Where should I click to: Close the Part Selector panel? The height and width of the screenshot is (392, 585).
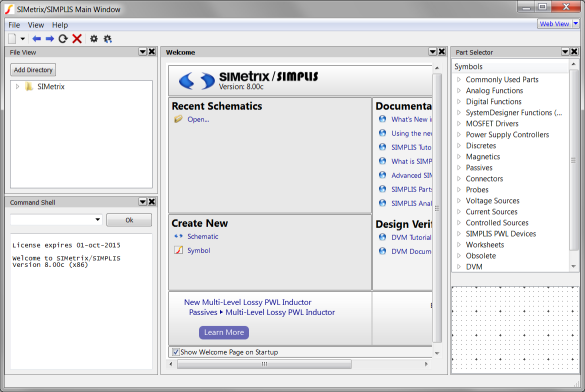pyautogui.click(x=575, y=52)
